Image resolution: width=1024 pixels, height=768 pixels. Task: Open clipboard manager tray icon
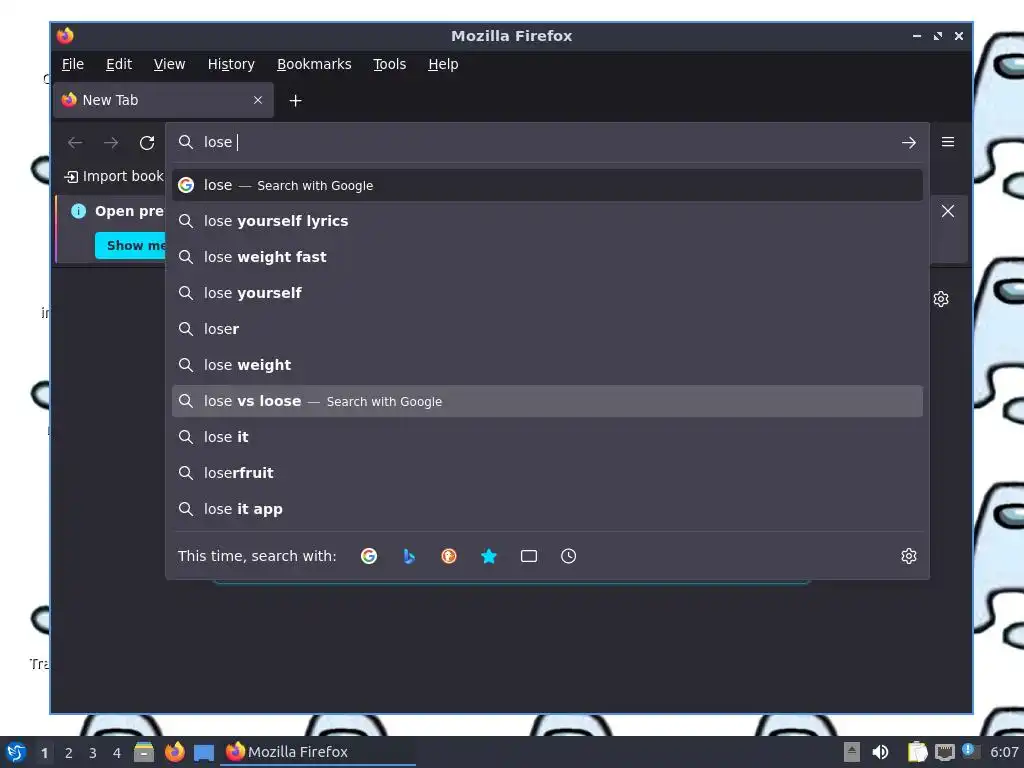917,752
